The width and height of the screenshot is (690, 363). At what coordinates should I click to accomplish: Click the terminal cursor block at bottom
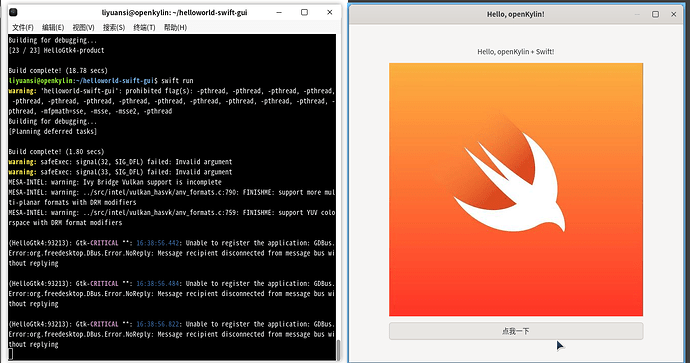click(x=11, y=354)
